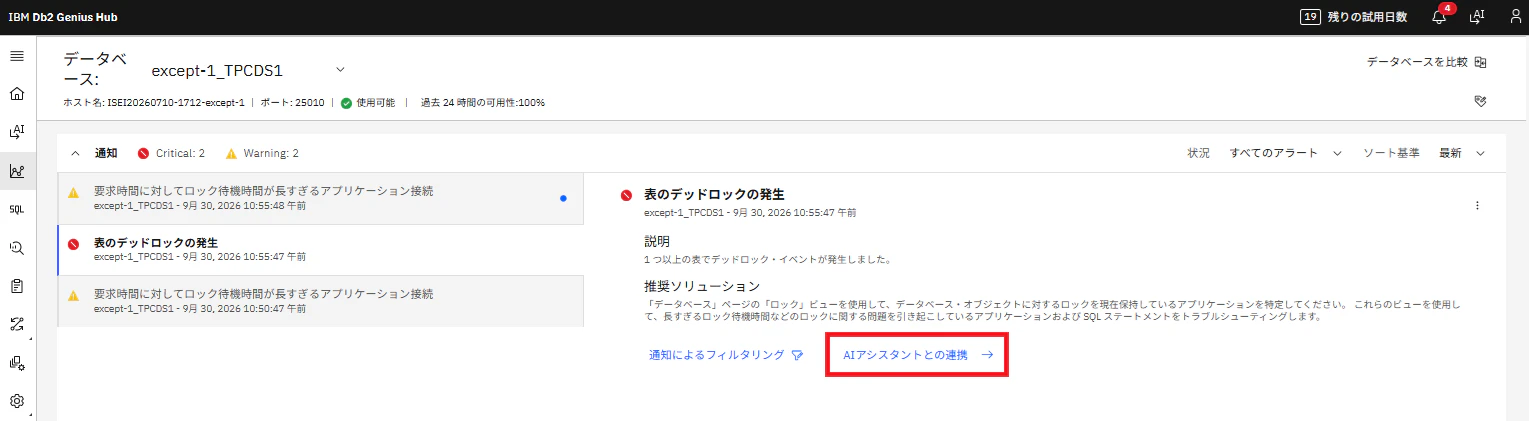The image size is (1529, 421).
Task: Select the 10:55:48 lock wait warning alert
Action: (x=321, y=197)
